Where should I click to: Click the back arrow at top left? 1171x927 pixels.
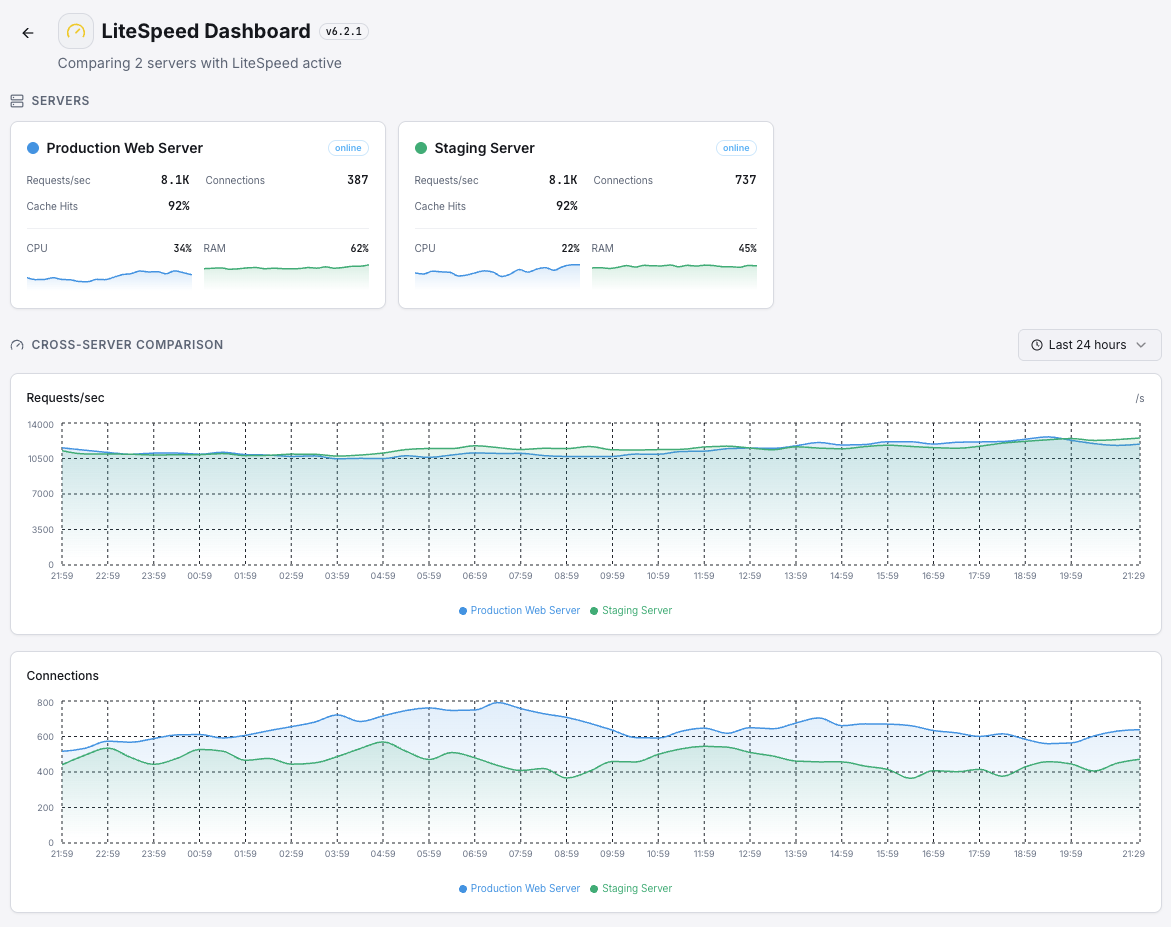click(x=27, y=32)
